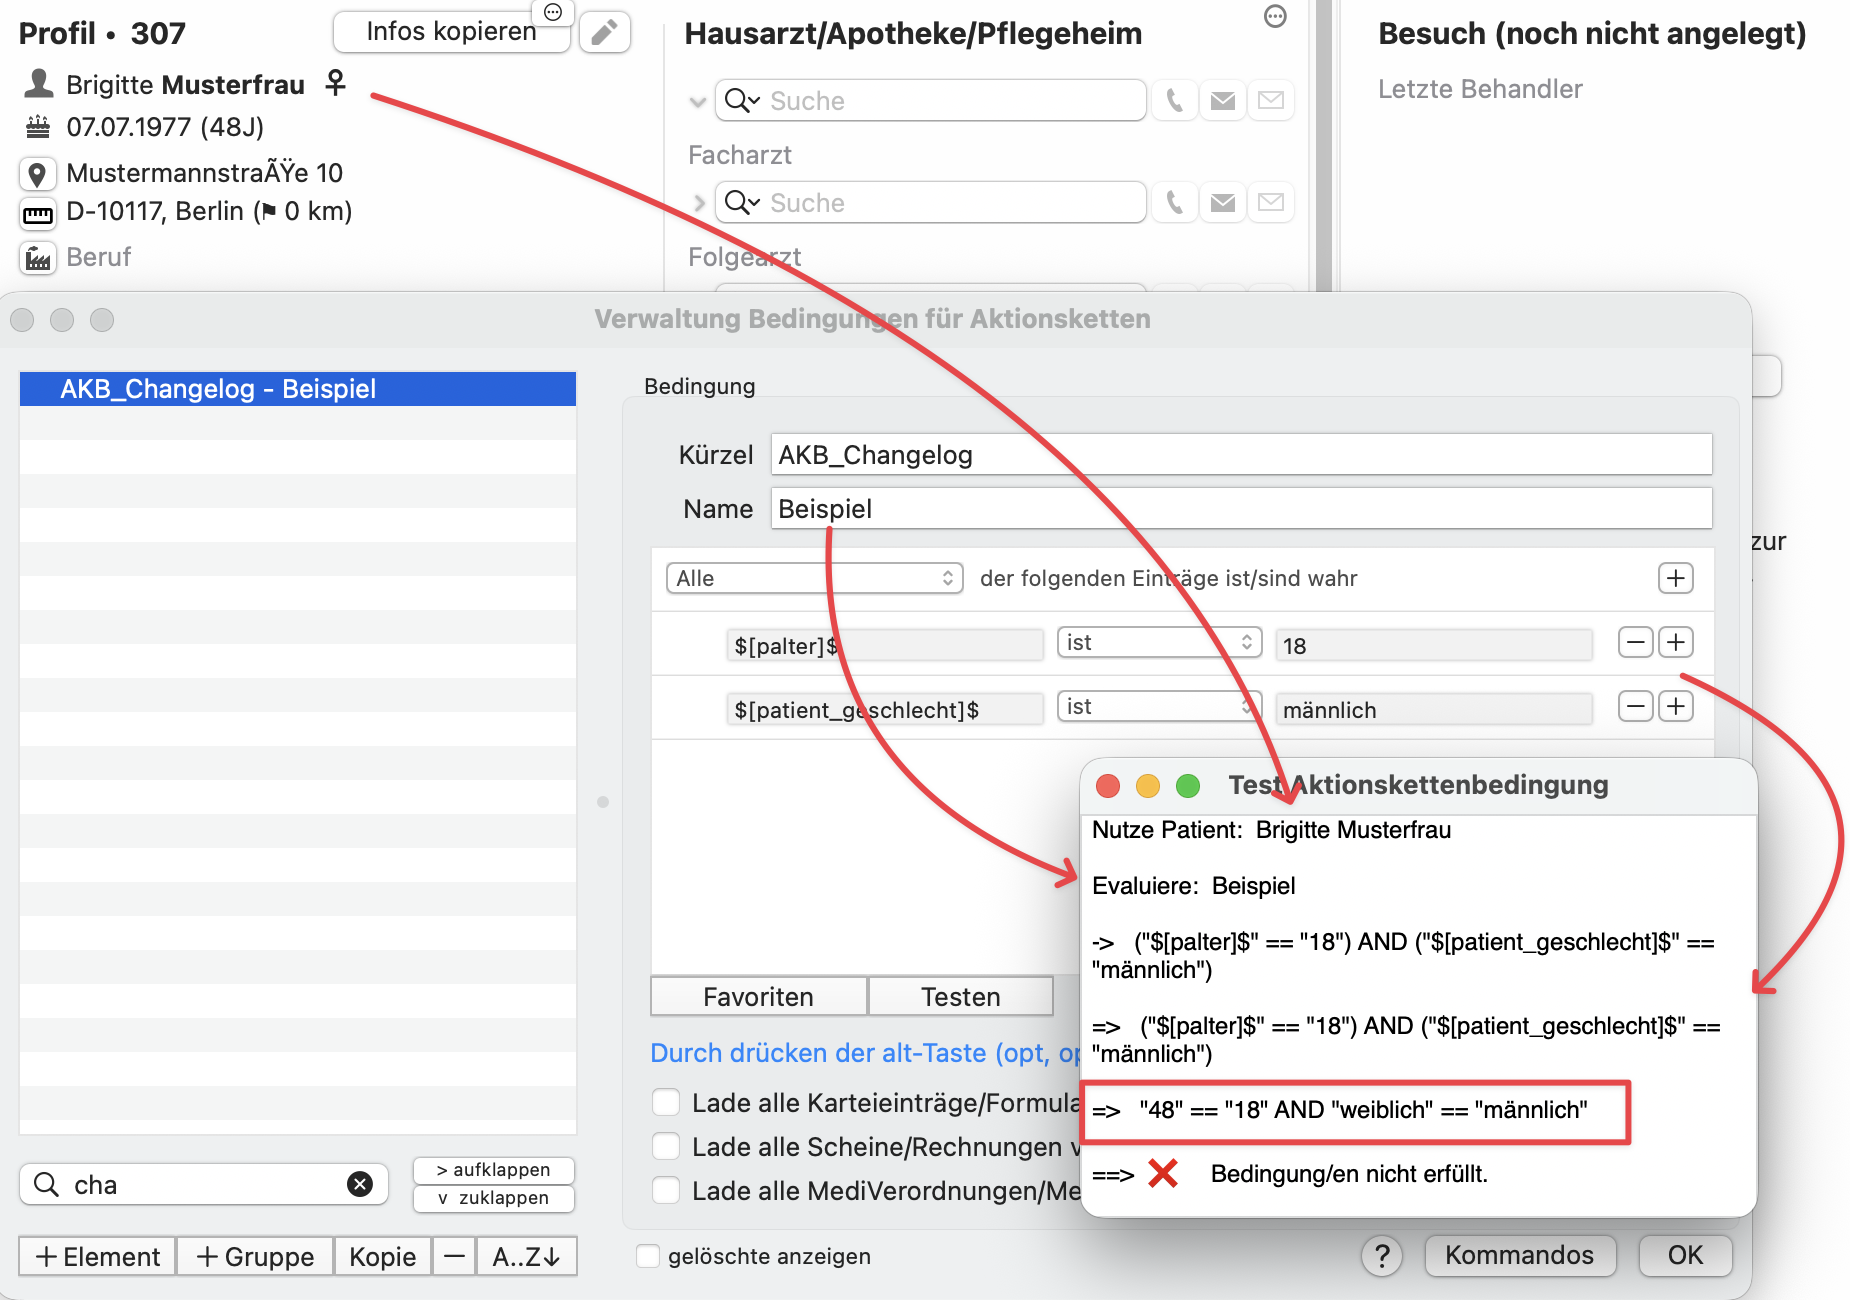Select the envelope icon next to the Facharzt field

point(1222,202)
